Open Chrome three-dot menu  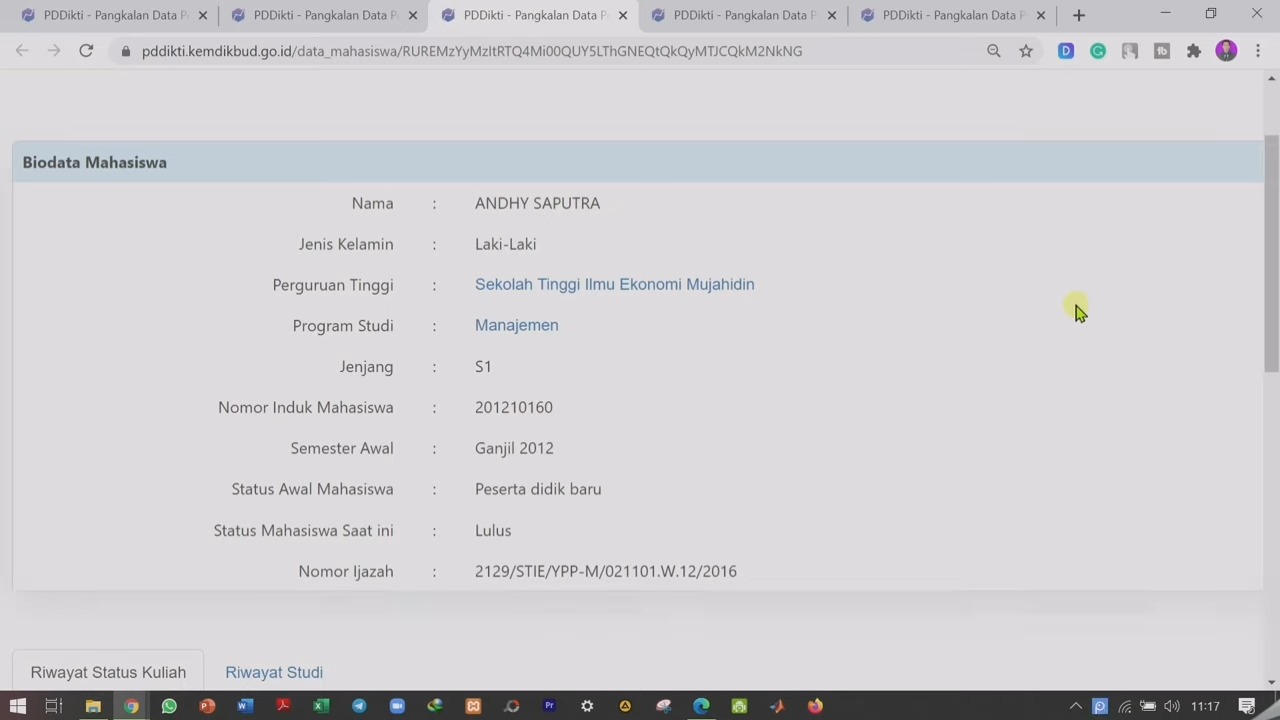1258,51
